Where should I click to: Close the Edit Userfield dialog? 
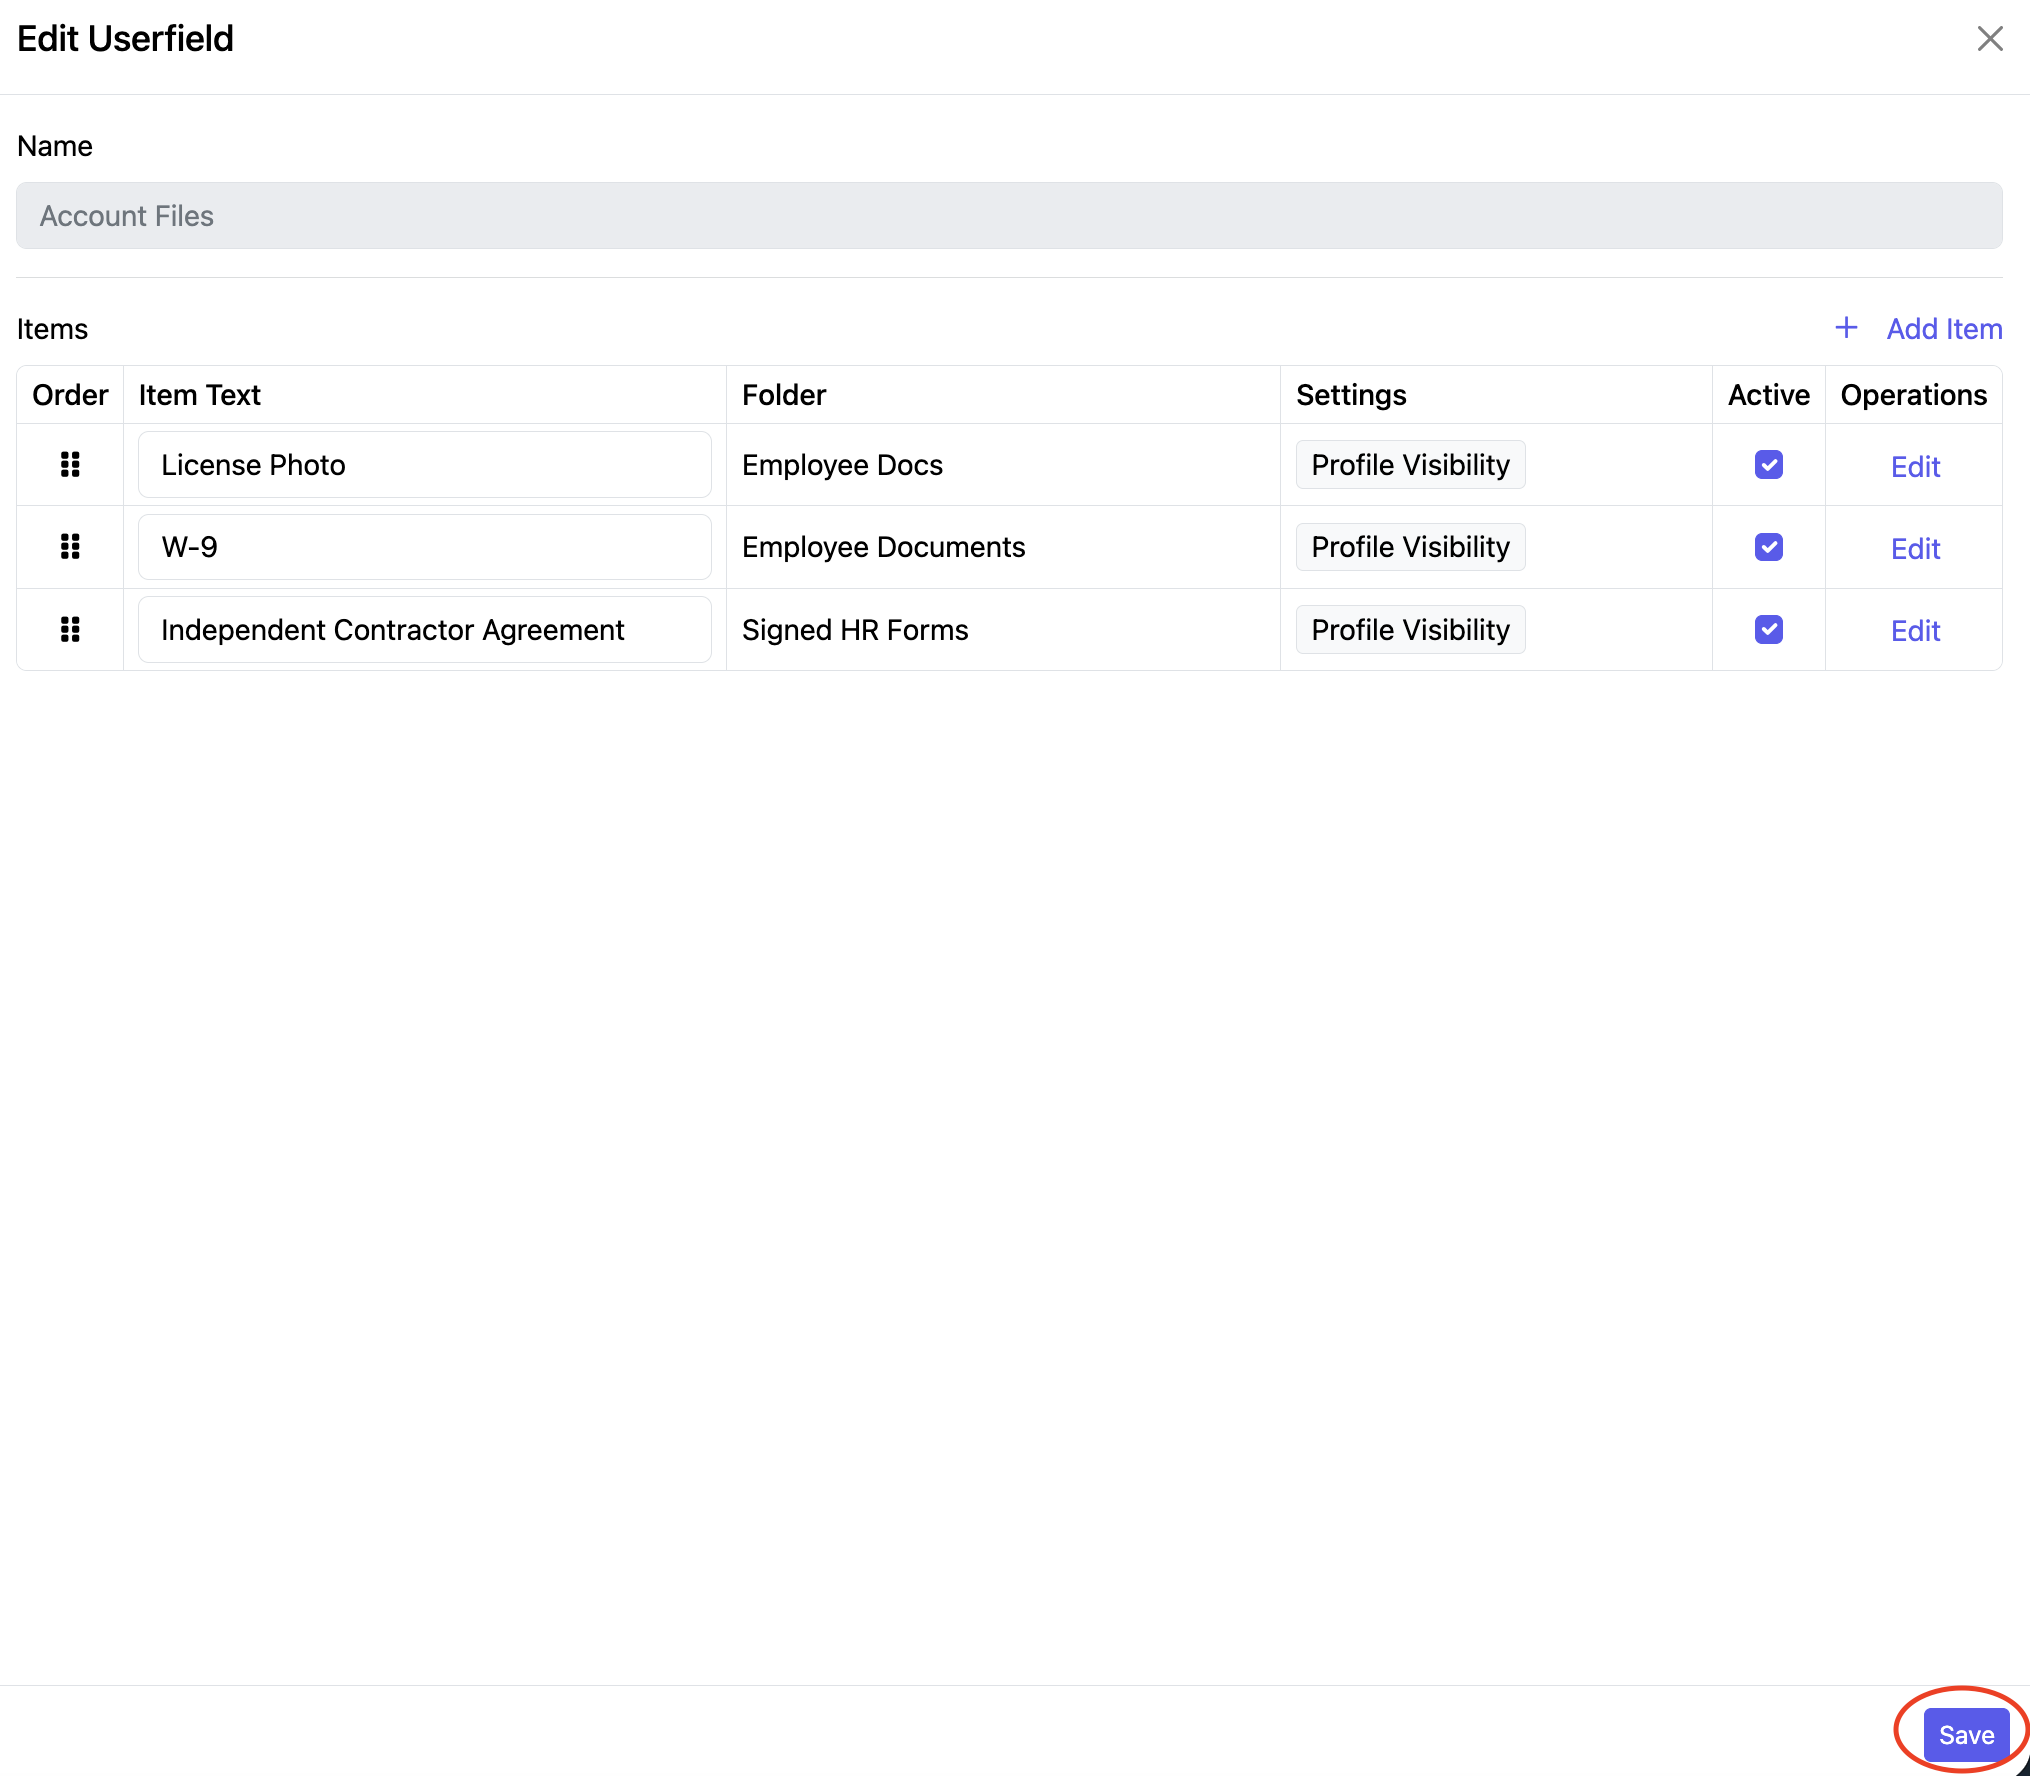[x=1989, y=39]
